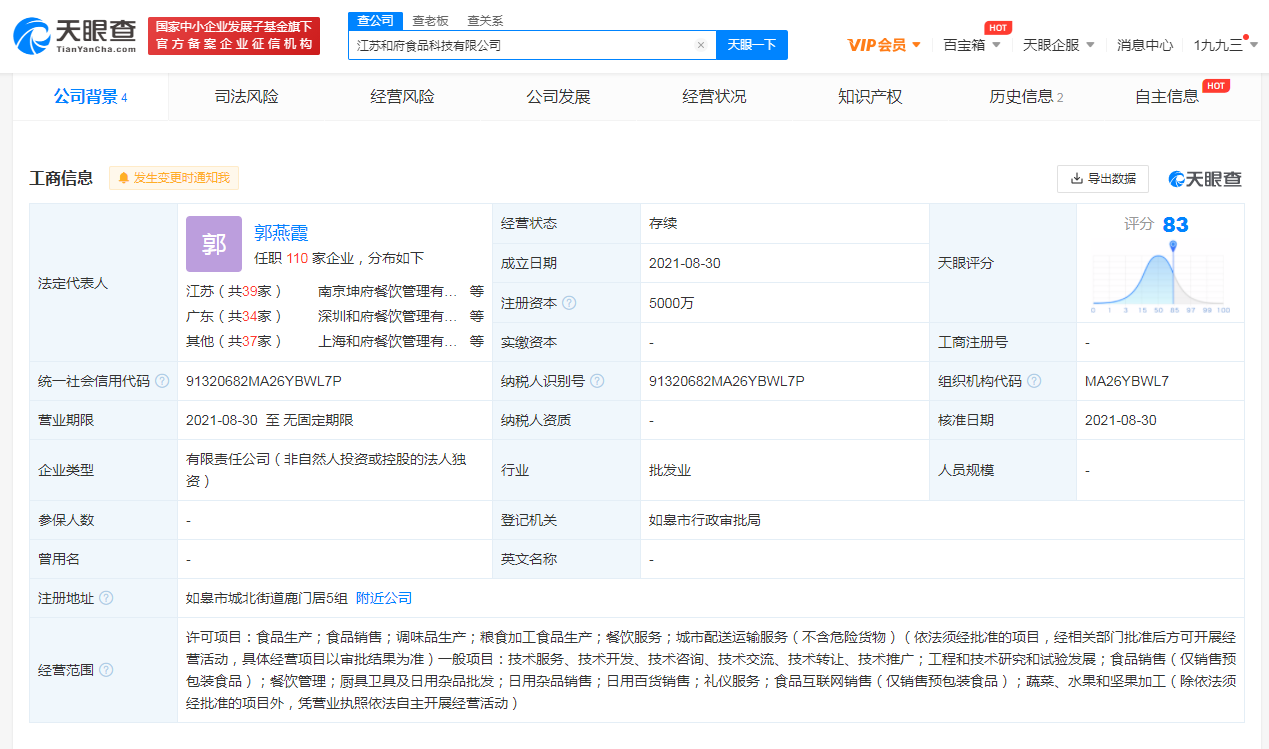Click help icon beside 组织机构代码
This screenshot has width=1269, height=749.
pyautogui.click(x=1034, y=381)
